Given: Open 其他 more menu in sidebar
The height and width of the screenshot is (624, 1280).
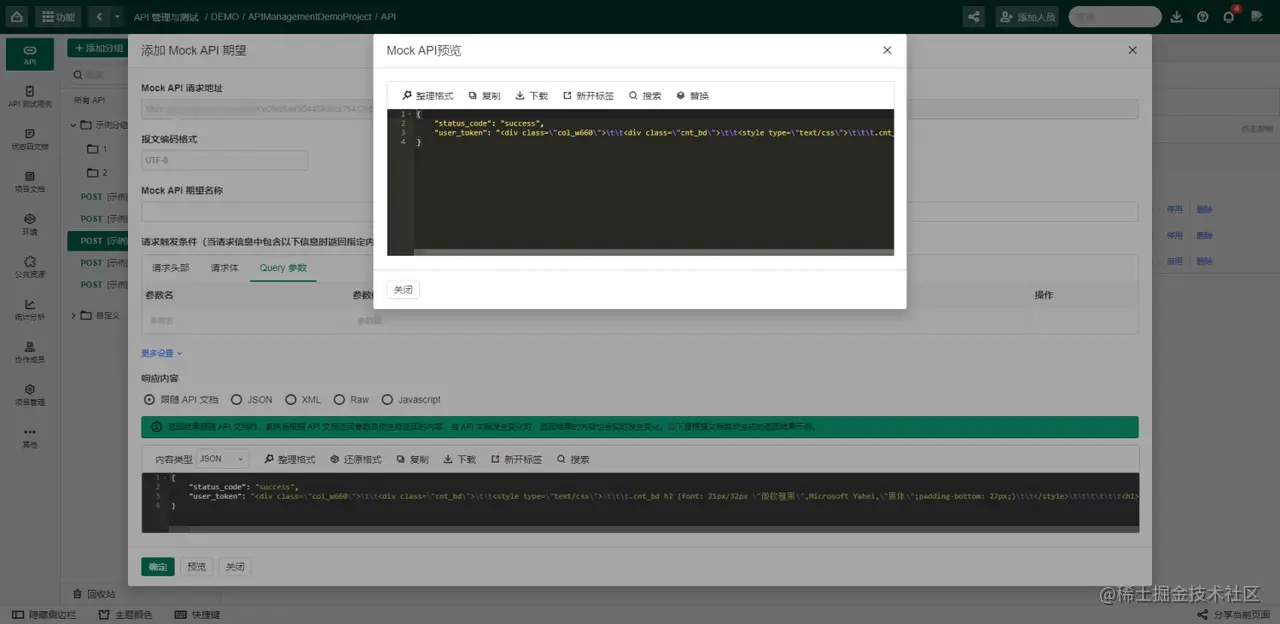Looking at the screenshot, I should (30, 437).
